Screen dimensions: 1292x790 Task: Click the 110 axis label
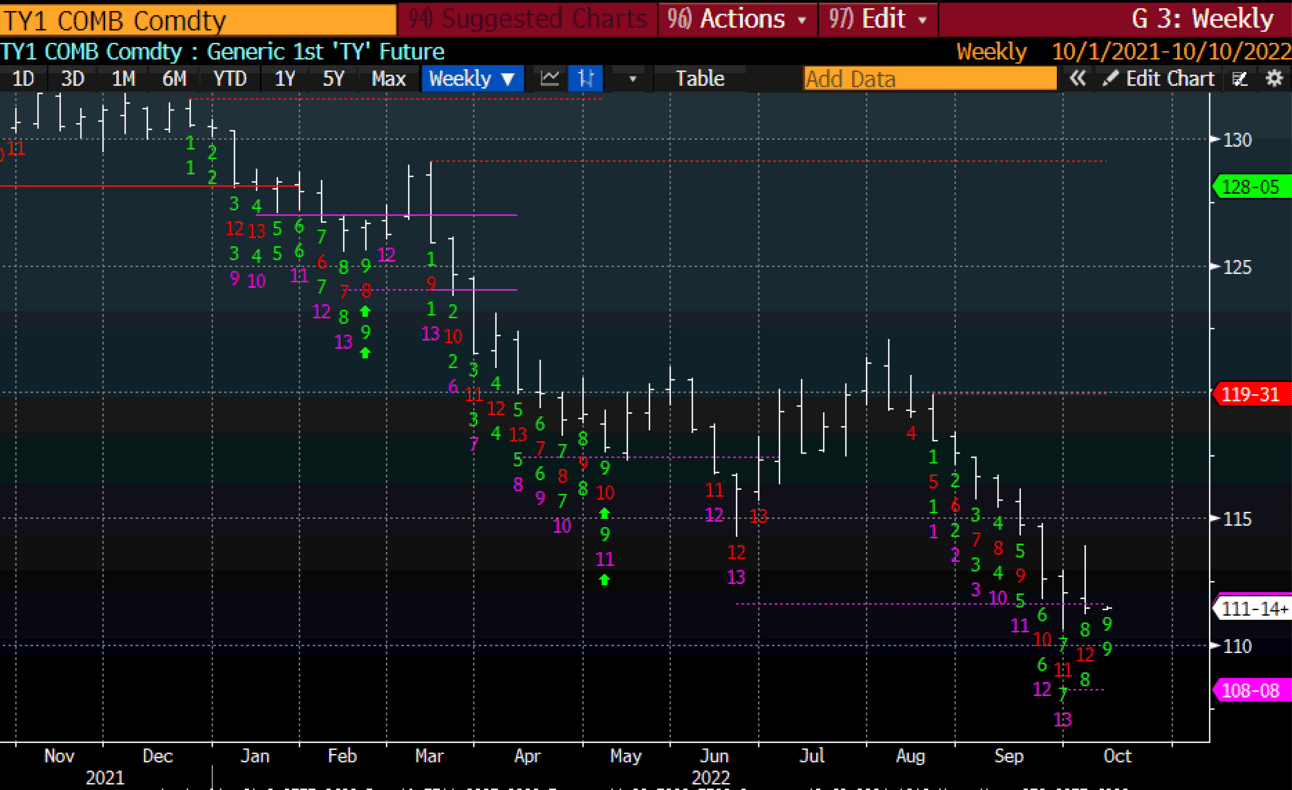coord(1237,646)
